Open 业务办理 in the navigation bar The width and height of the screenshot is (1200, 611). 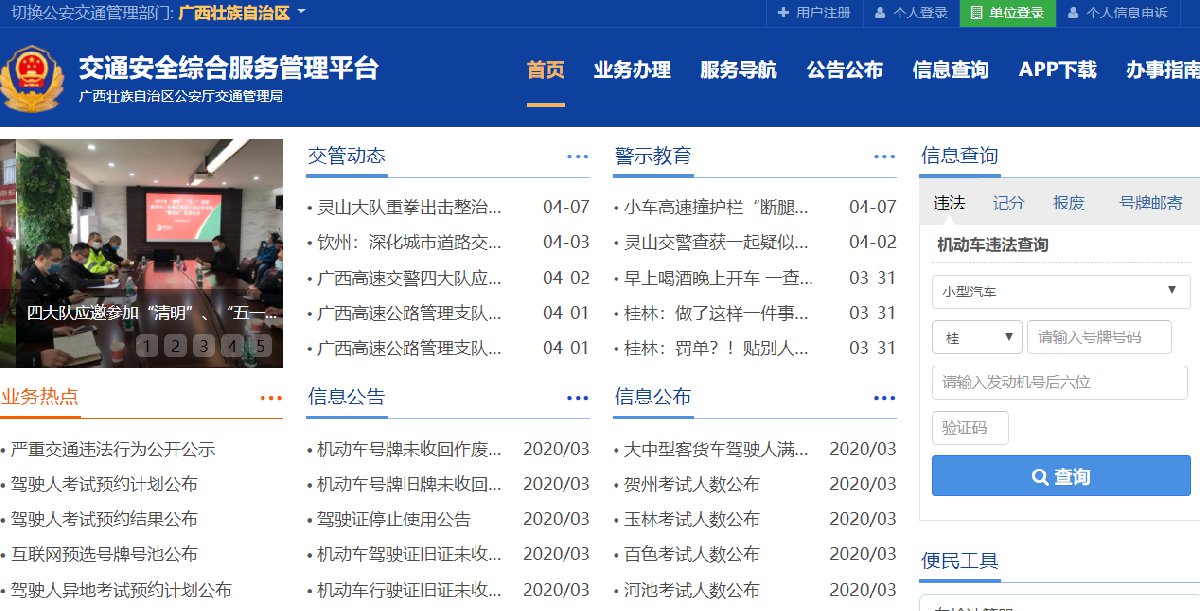click(x=632, y=70)
